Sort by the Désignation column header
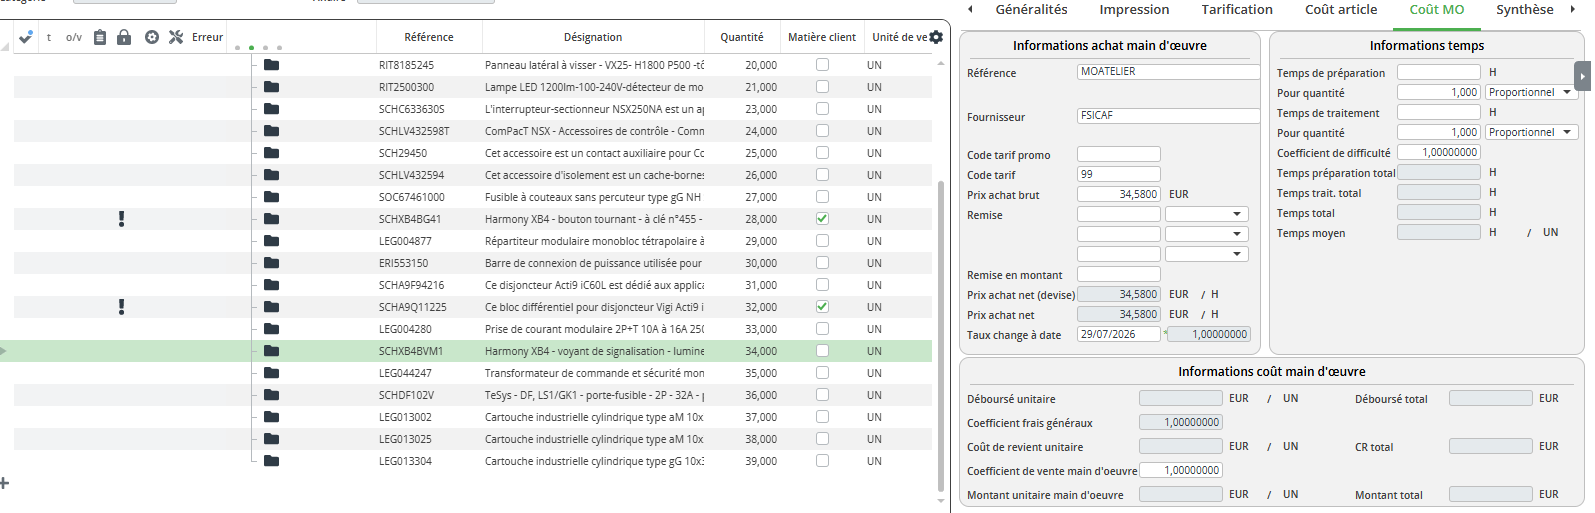The height and width of the screenshot is (513, 1595). [x=593, y=37]
